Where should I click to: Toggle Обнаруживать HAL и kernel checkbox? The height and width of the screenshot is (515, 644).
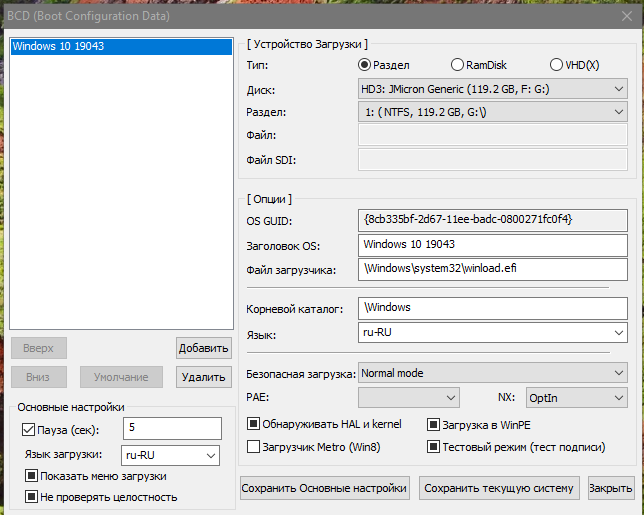pos(254,424)
